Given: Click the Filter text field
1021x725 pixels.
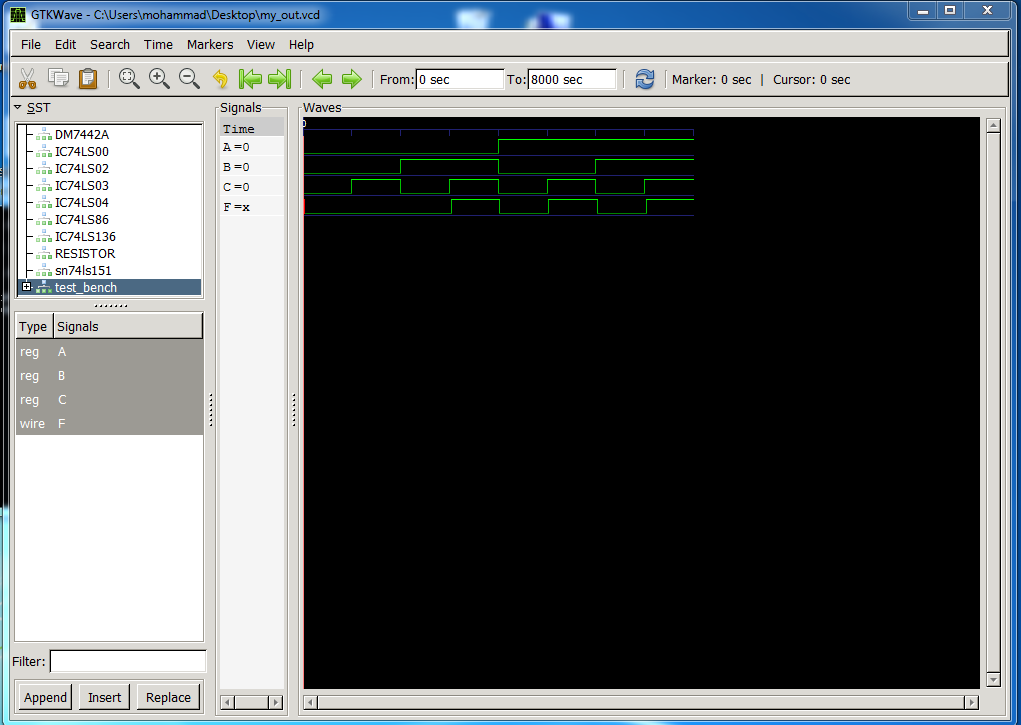Looking at the screenshot, I should [x=128, y=661].
